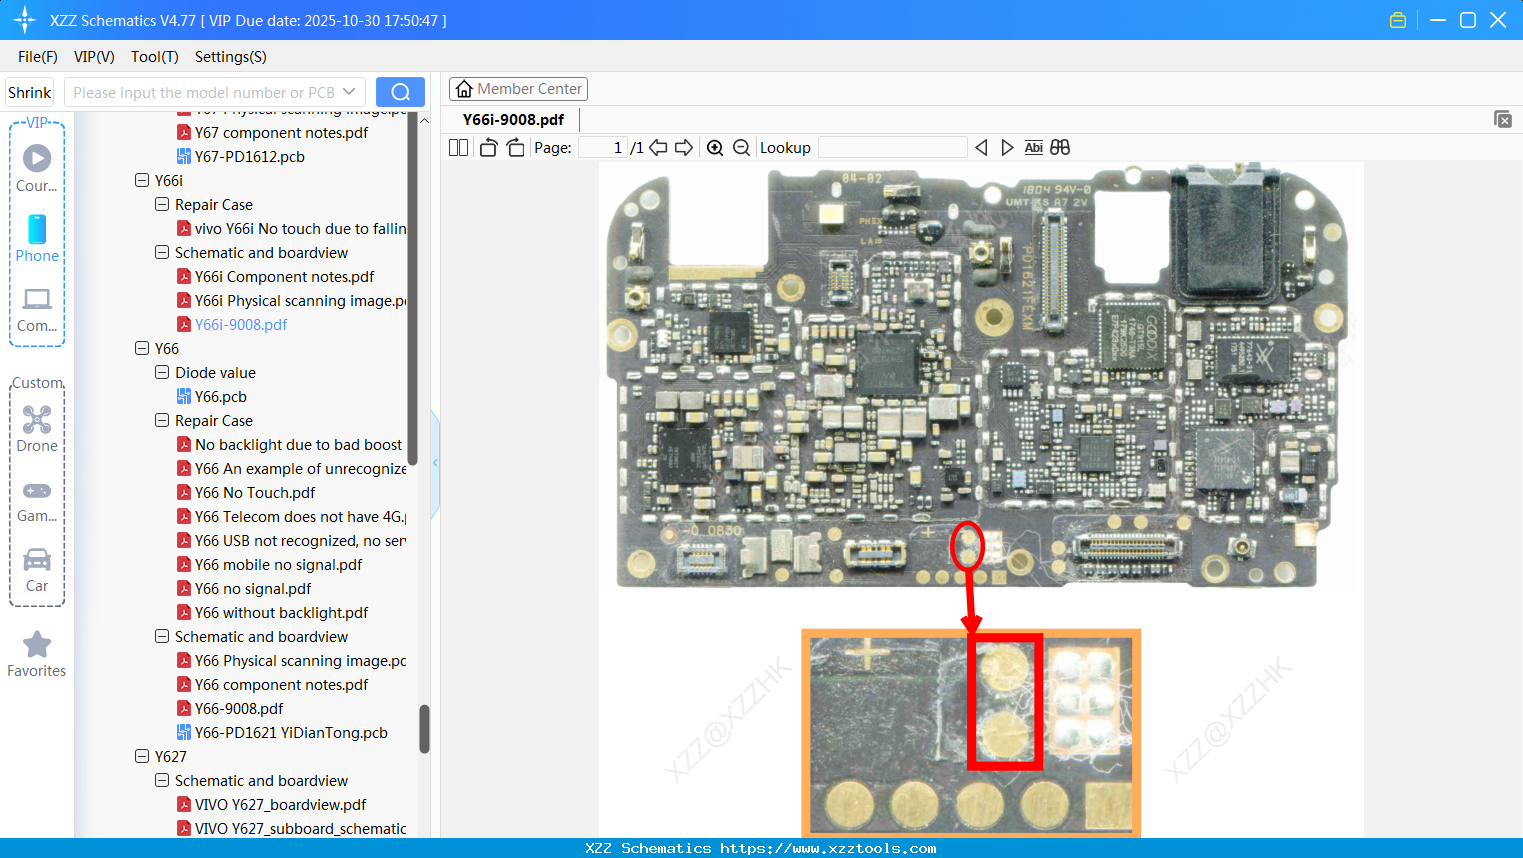This screenshot has height=858, width=1523.
Task: Open 'Y66 without backlight.pdf'
Action: pos(282,613)
